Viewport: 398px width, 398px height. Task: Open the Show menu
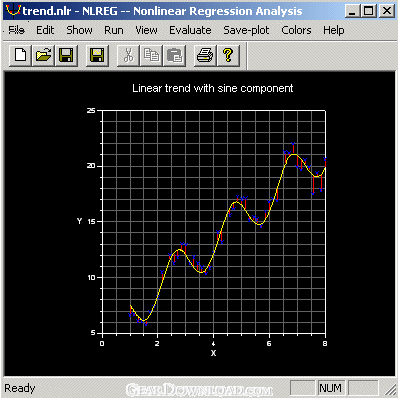point(79,30)
